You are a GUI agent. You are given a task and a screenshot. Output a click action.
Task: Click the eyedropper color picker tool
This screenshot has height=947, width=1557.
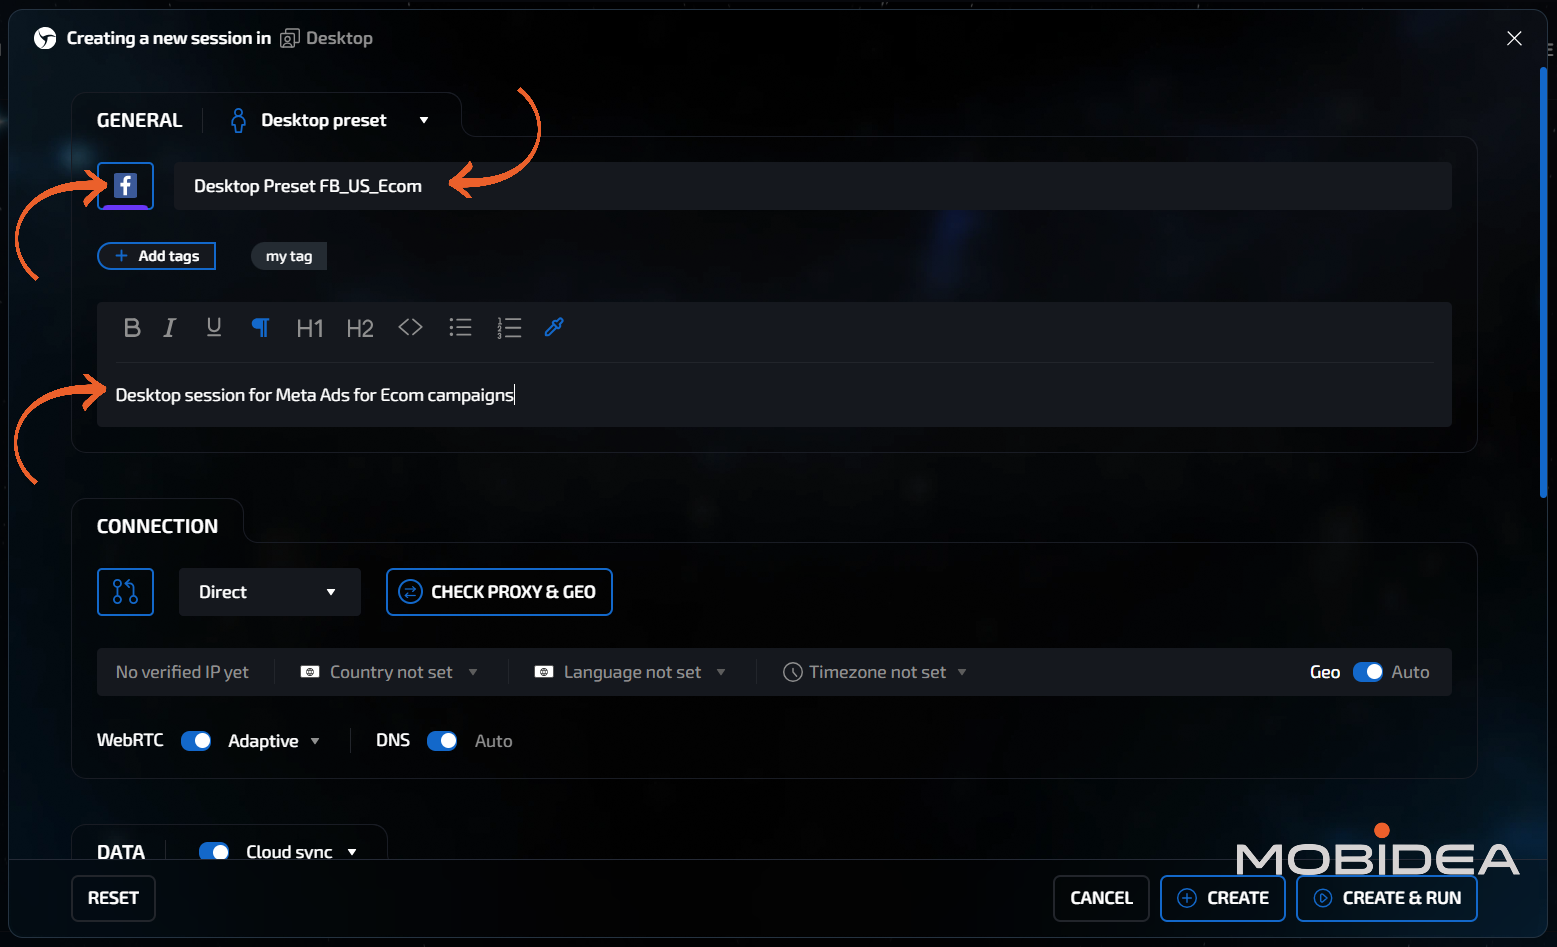(554, 328)
